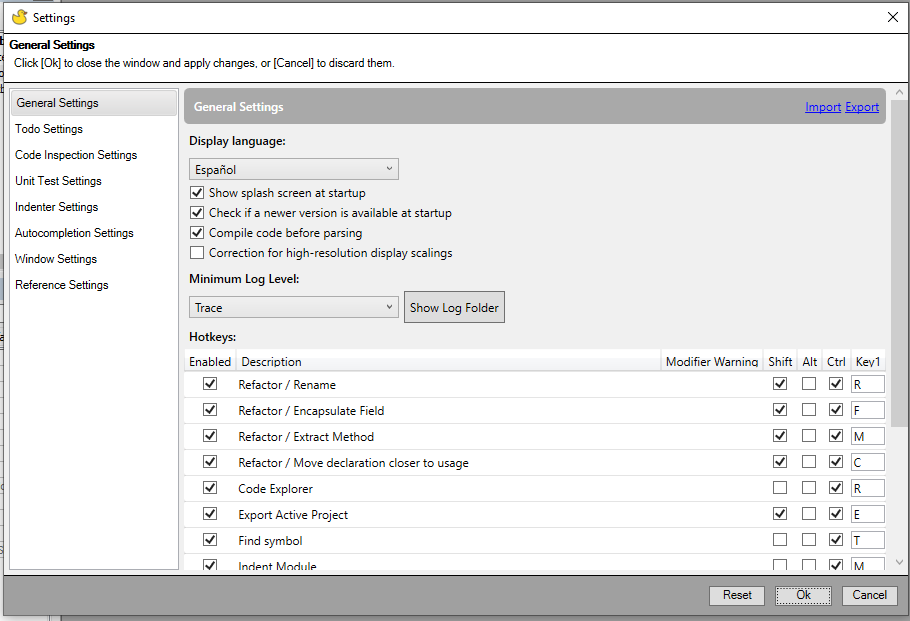Toggle Ctrl for Refactor / Extract Method
The height and width of the screenshot is (621, 910).
click(x=836, y=436)
